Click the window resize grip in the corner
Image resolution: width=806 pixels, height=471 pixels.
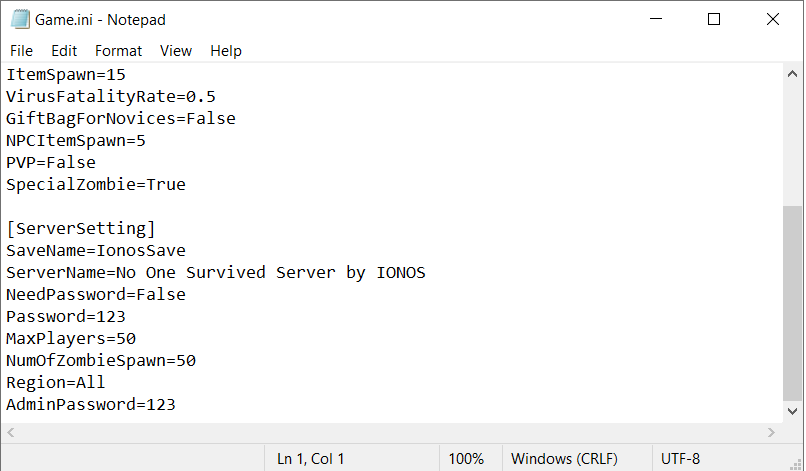(795, 463)
